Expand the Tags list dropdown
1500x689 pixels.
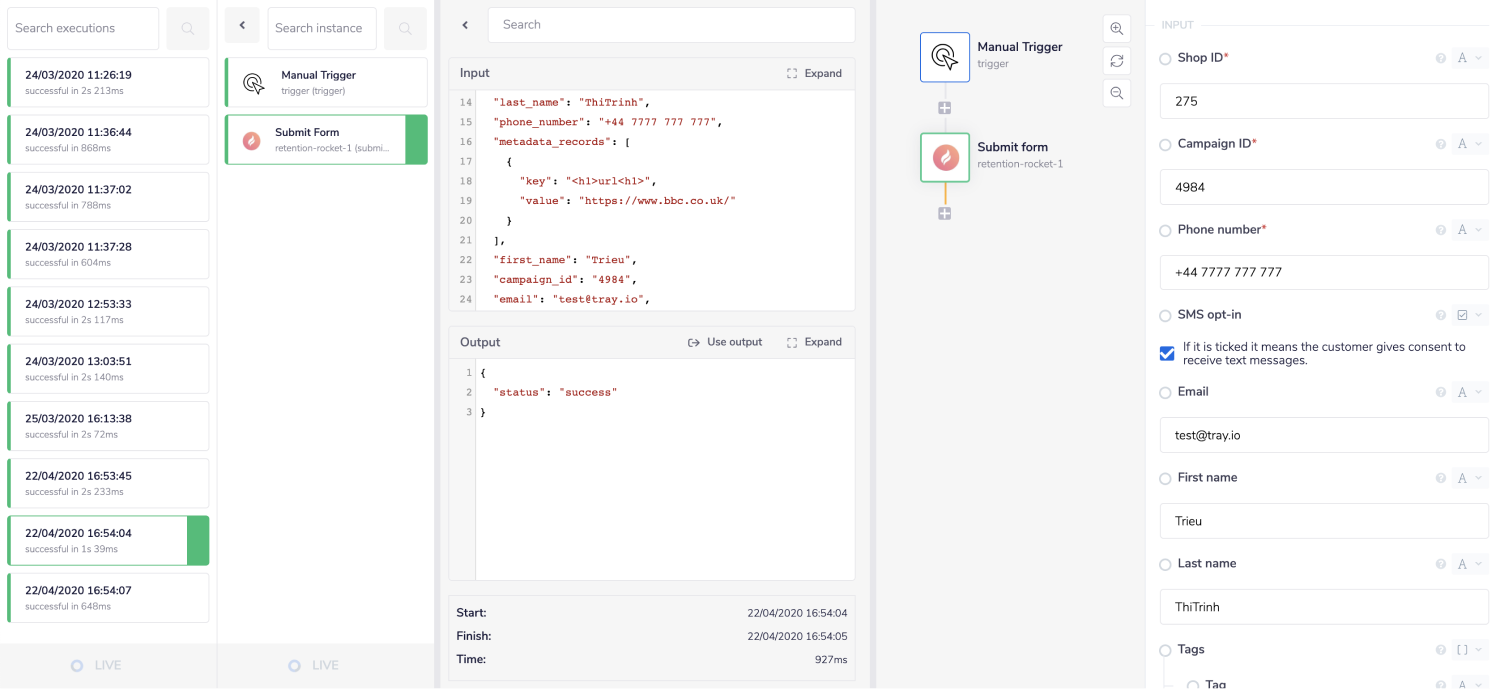[1468, 649]
